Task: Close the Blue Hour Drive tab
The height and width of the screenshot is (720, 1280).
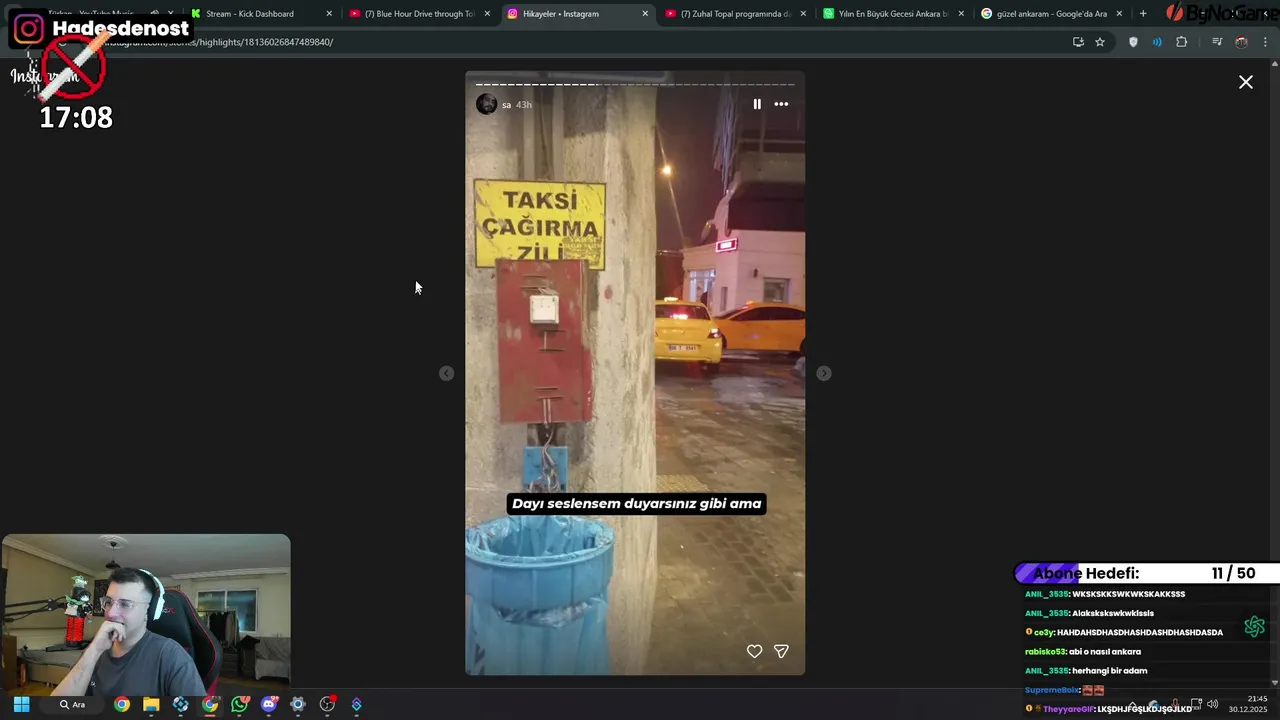Action: click(x=487, y=14)
